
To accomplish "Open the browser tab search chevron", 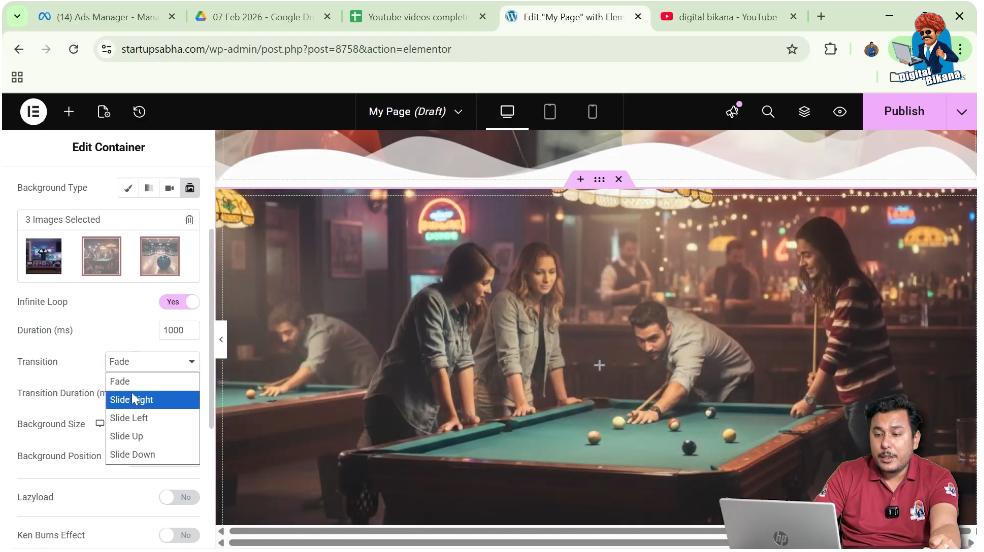I will [17, 16].
